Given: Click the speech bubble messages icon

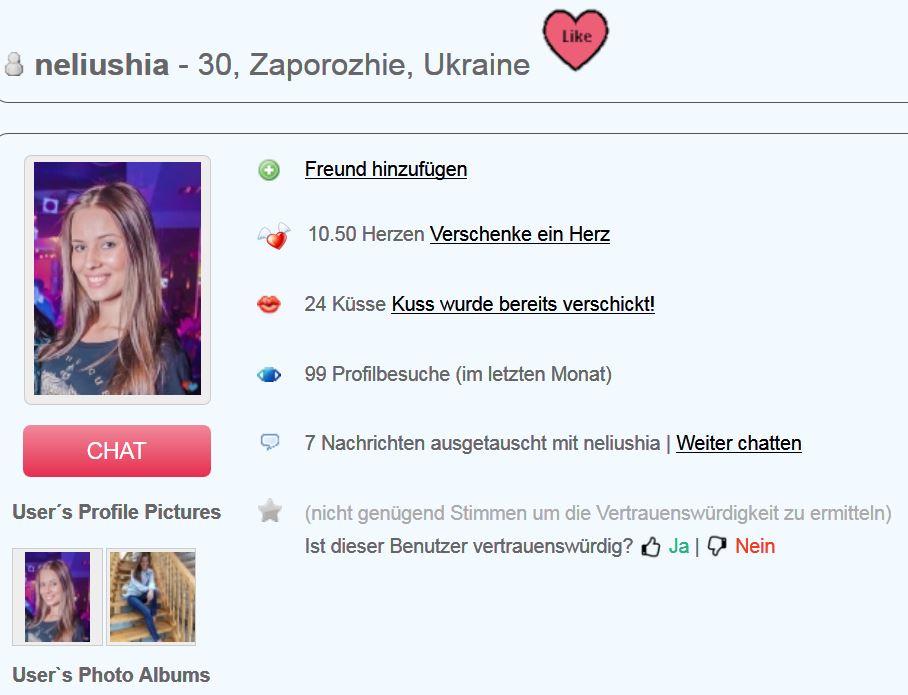Looking at the screenshot, I should pyautogui.click(x=270, y=442).
